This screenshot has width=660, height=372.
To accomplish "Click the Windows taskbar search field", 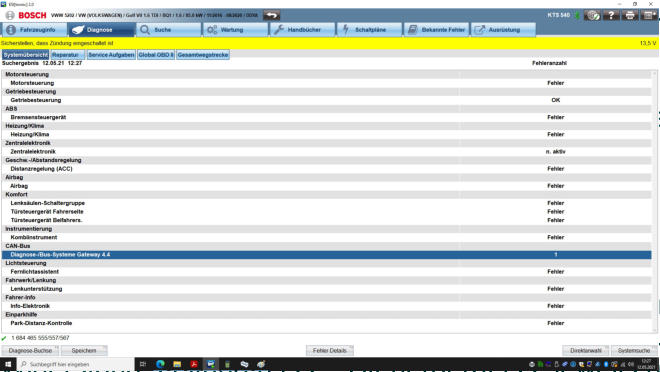I will pyautogui.click(x=76, y=364).
